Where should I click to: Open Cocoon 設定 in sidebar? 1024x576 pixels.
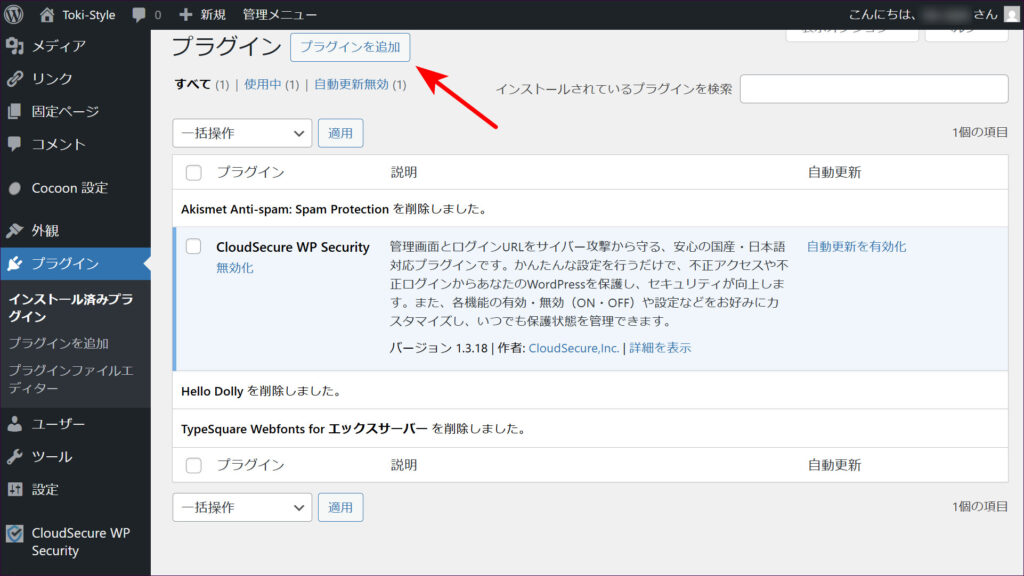coord(69,188)
